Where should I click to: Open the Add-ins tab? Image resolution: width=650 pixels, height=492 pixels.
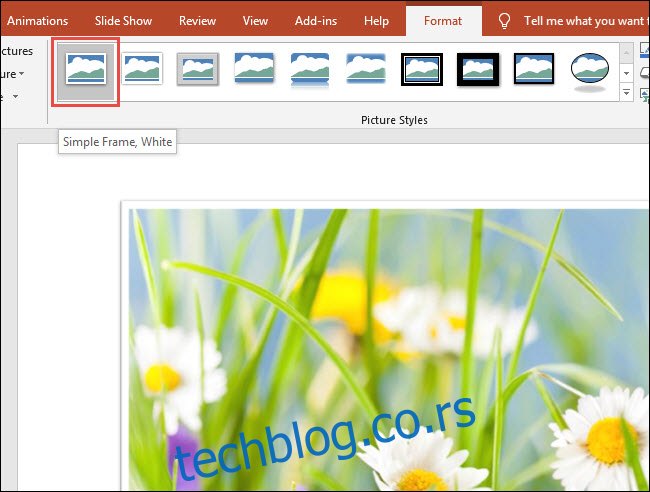tap(316, 21)
